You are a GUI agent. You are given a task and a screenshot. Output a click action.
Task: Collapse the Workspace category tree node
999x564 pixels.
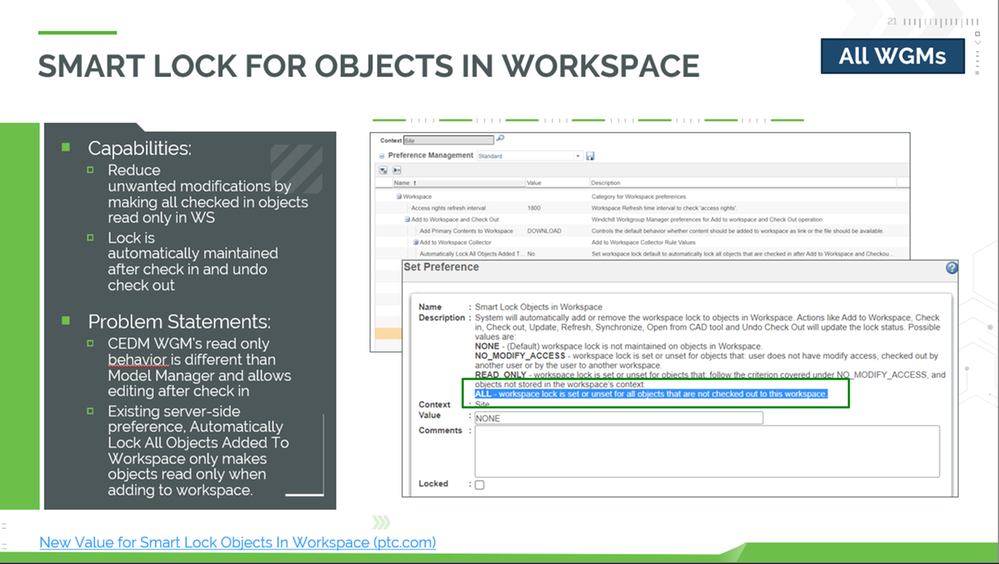pos(399,197)
